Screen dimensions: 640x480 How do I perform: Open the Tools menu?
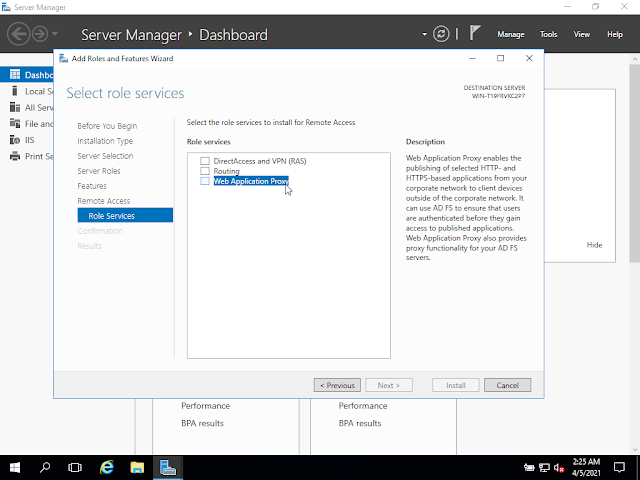coord(548,34)
